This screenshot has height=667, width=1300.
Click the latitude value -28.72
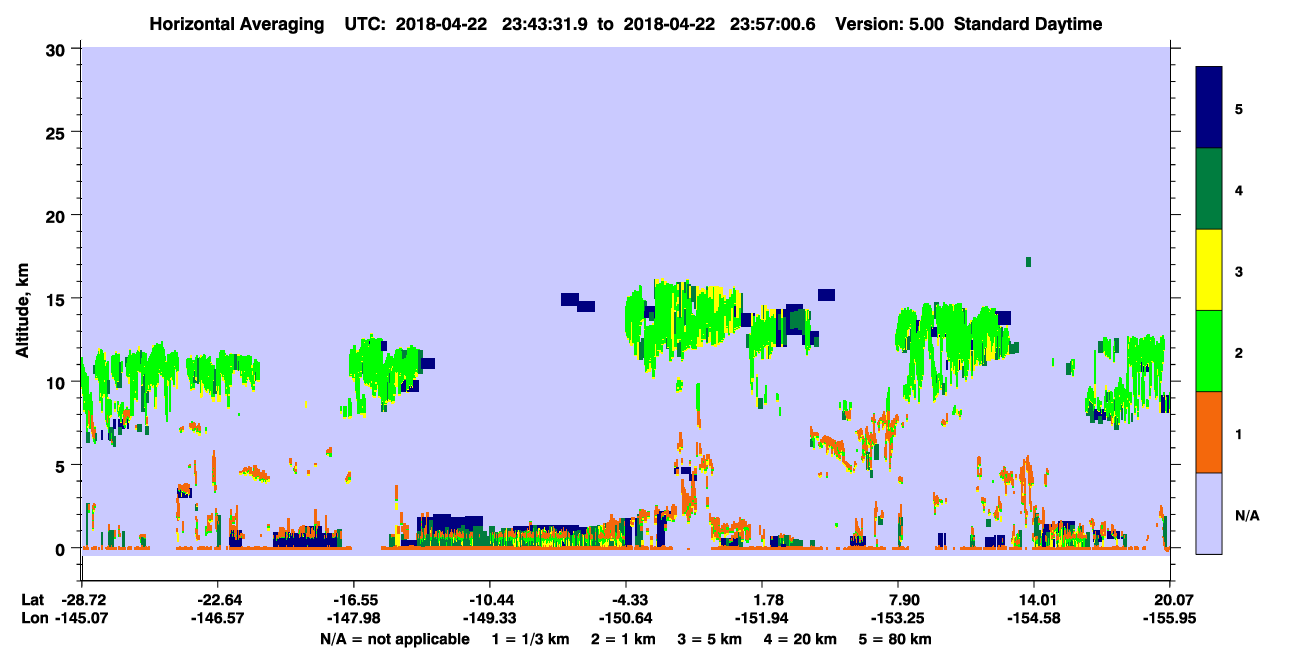(82, 600)
